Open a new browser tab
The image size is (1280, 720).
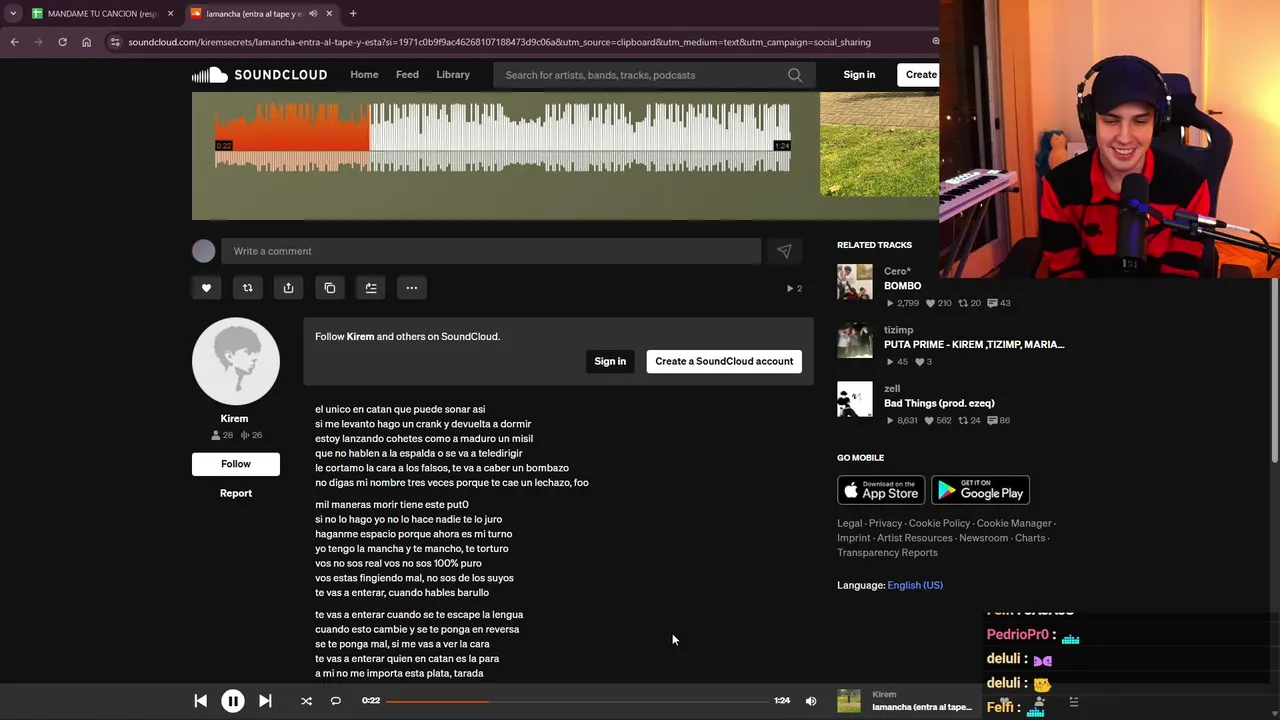pyautogui.click(x=353, y=13)
